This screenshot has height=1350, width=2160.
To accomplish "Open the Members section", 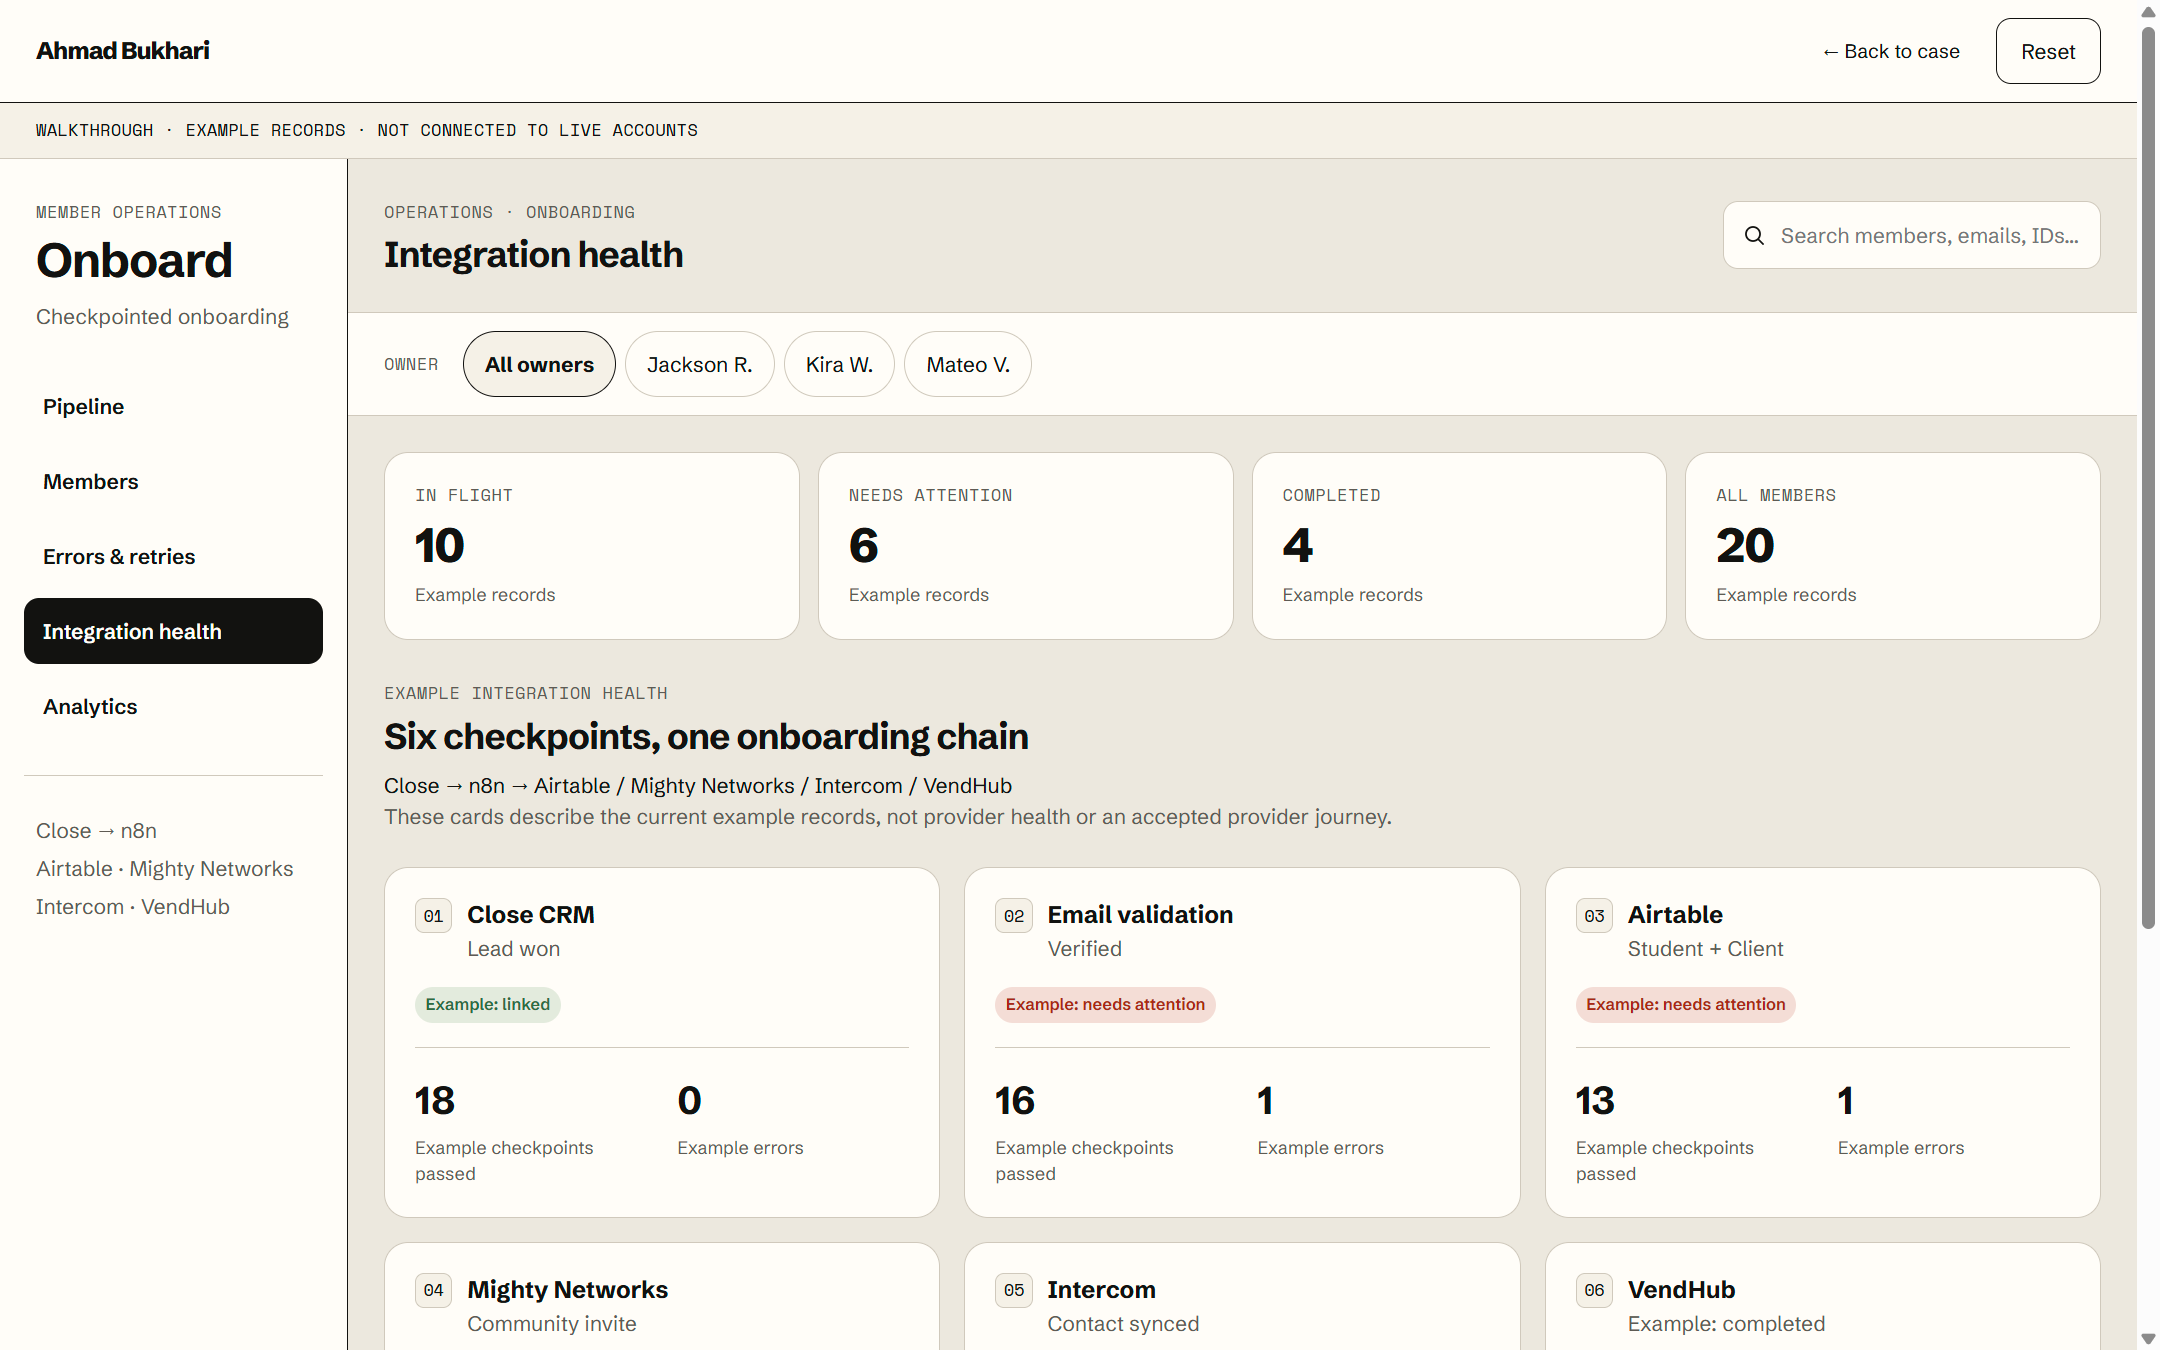I will coord(173,481).
